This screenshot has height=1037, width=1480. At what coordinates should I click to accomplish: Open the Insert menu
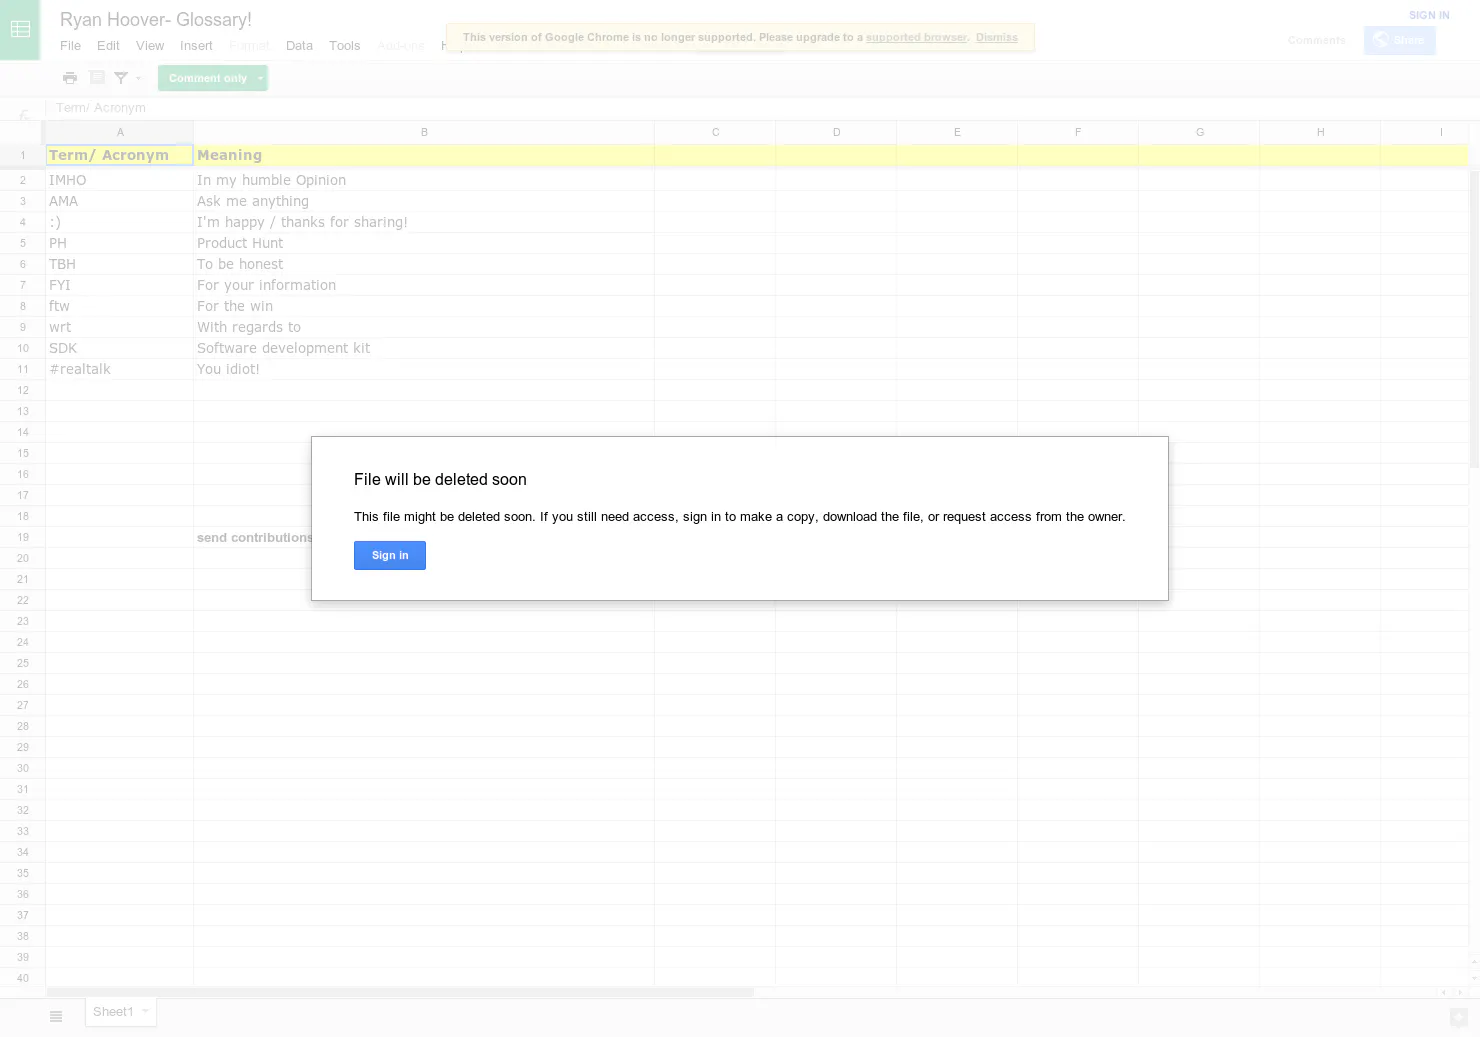(x=196, y=46)
